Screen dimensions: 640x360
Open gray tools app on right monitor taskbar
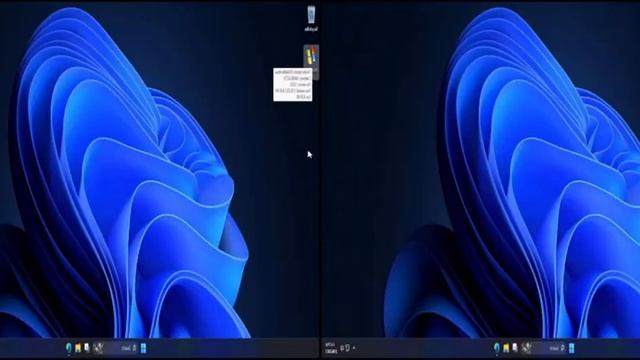pos(526,348)
